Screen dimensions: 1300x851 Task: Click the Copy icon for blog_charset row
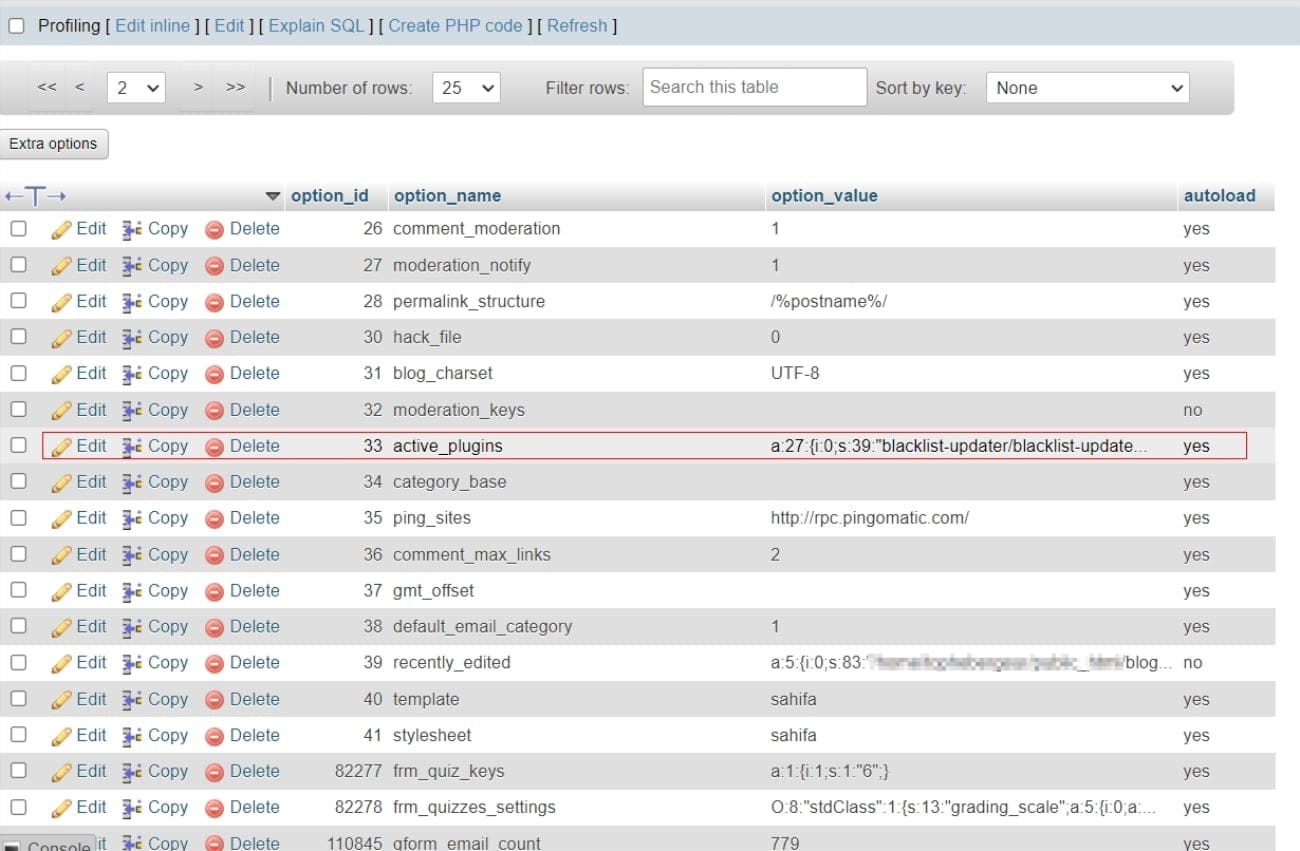click(x=133, y=374)
